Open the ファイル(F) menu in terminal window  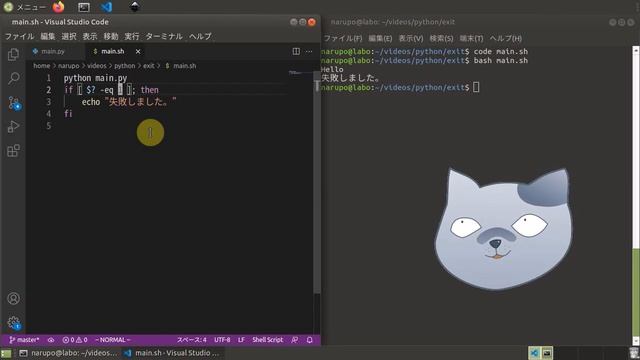(x=343, y=38)
